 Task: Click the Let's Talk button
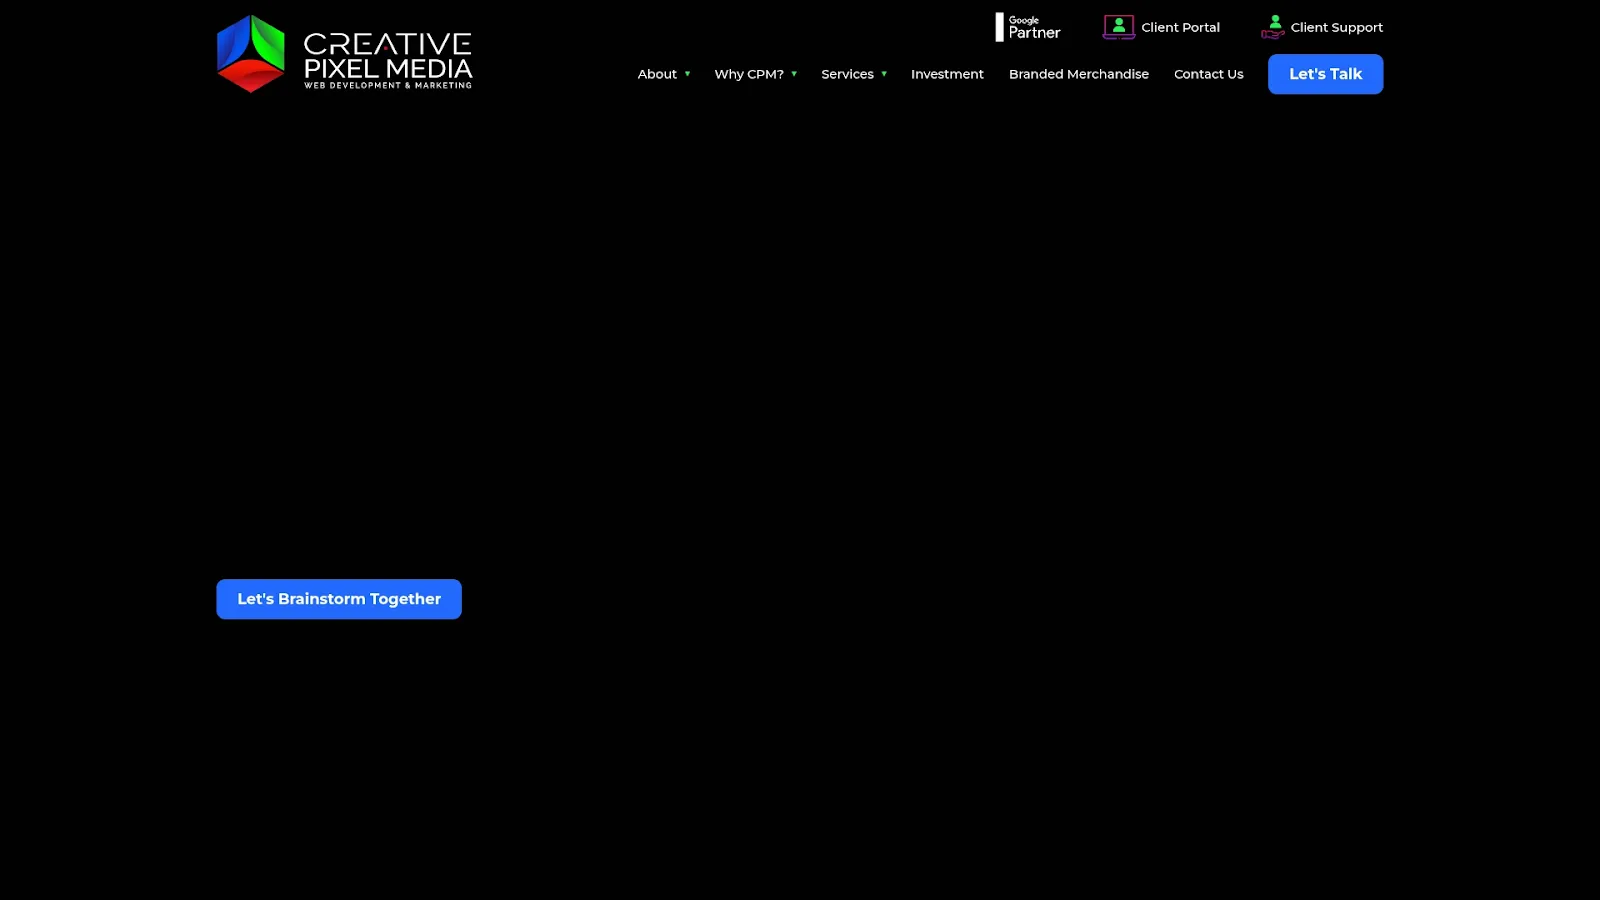coord(1325,74)
